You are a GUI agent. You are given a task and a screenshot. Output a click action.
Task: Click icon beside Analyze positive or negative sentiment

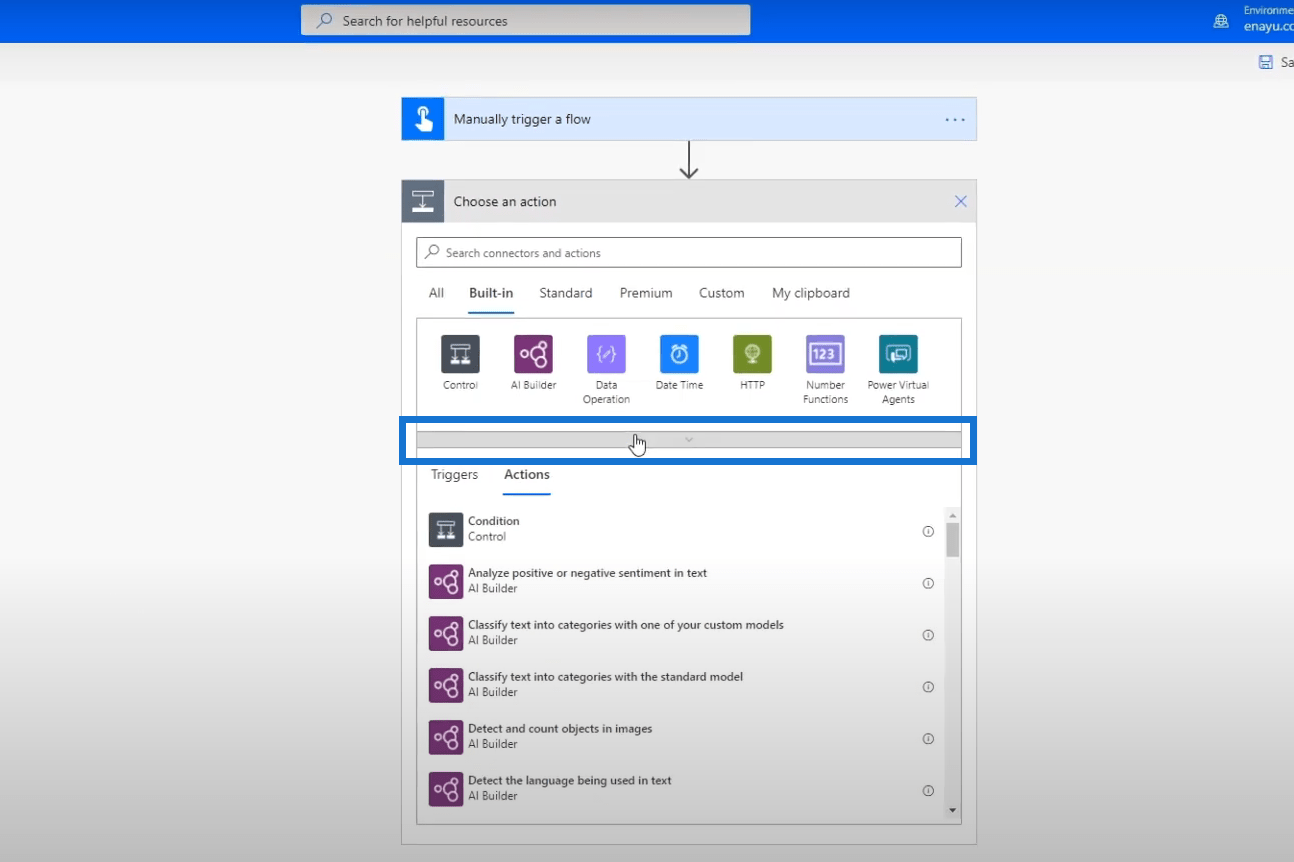pyautogui.click(x=446, y=582)
